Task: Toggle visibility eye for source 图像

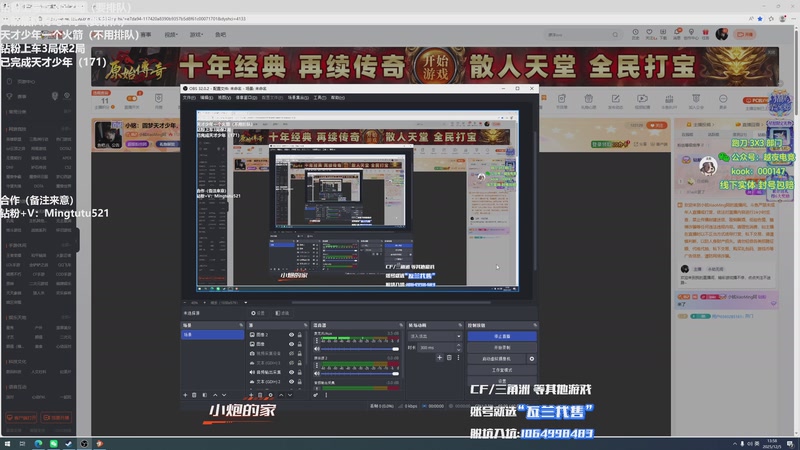Action: (x=291, y=344)
